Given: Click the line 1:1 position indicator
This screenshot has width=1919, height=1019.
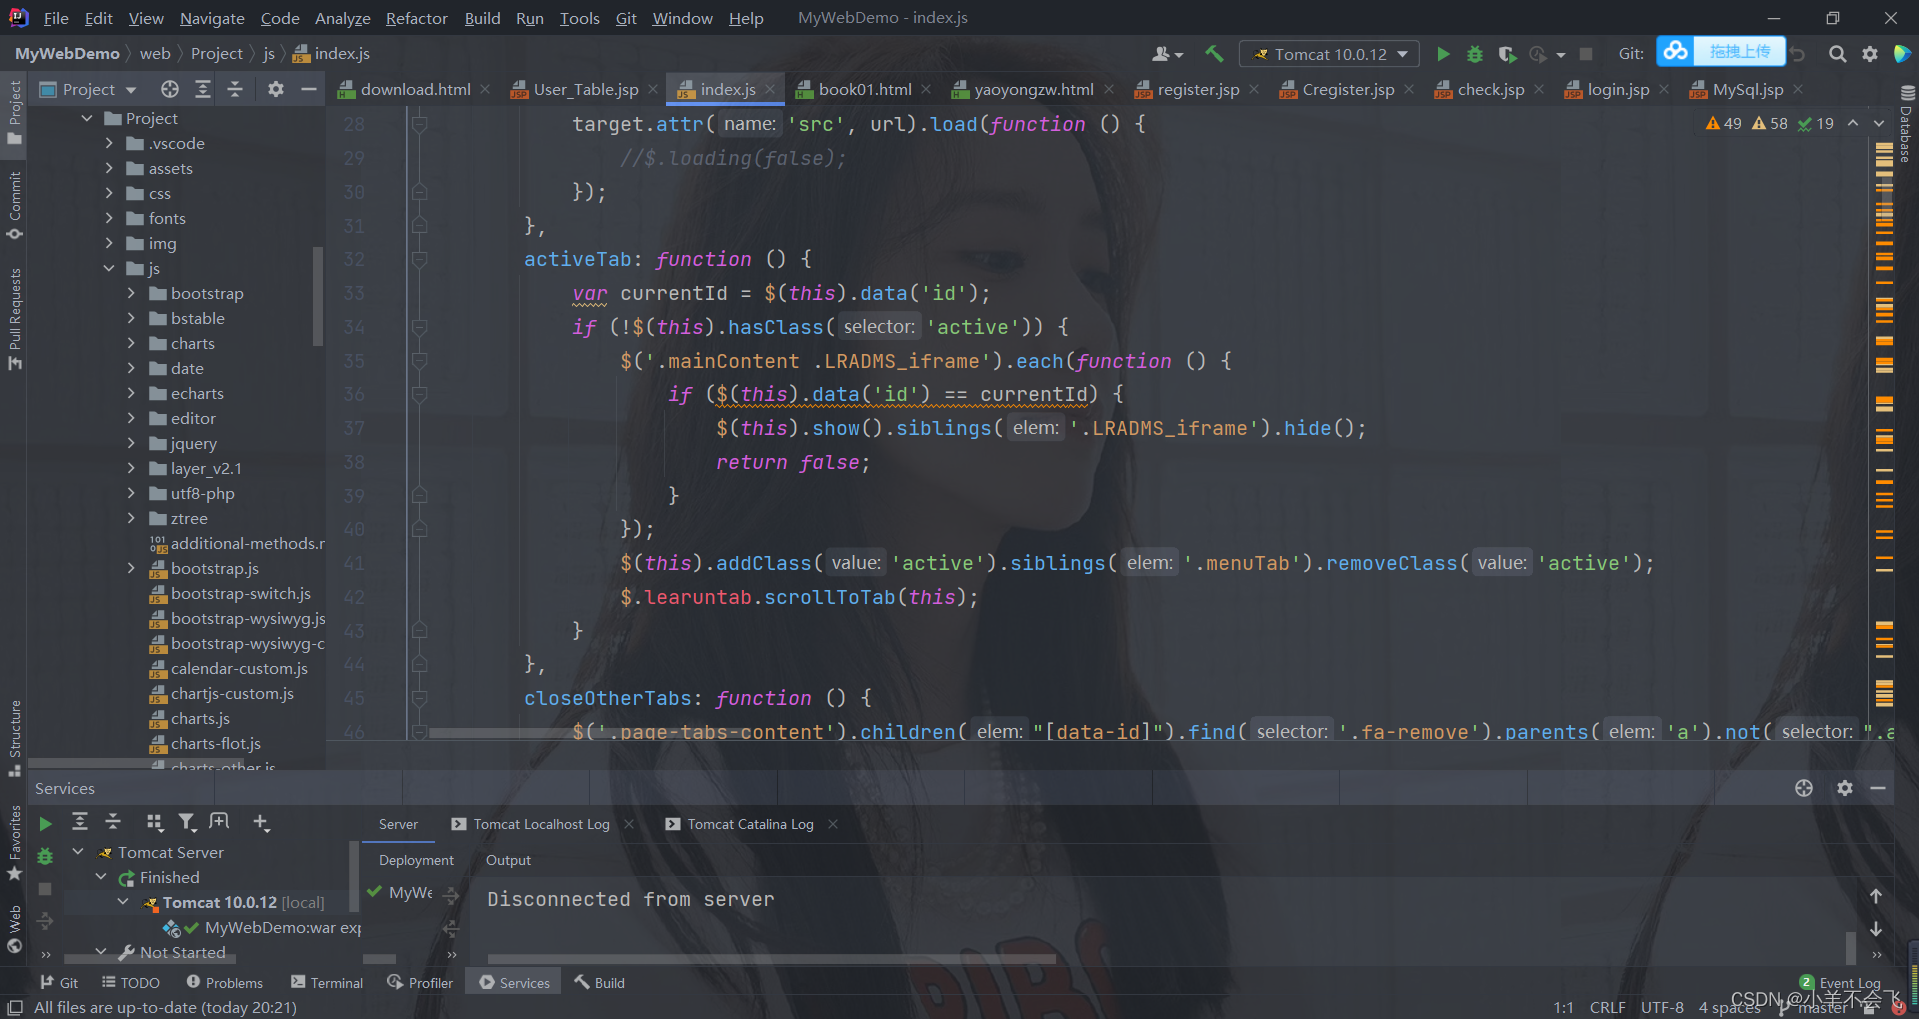Looking at the screenshot, I should pos(1562,1007).
